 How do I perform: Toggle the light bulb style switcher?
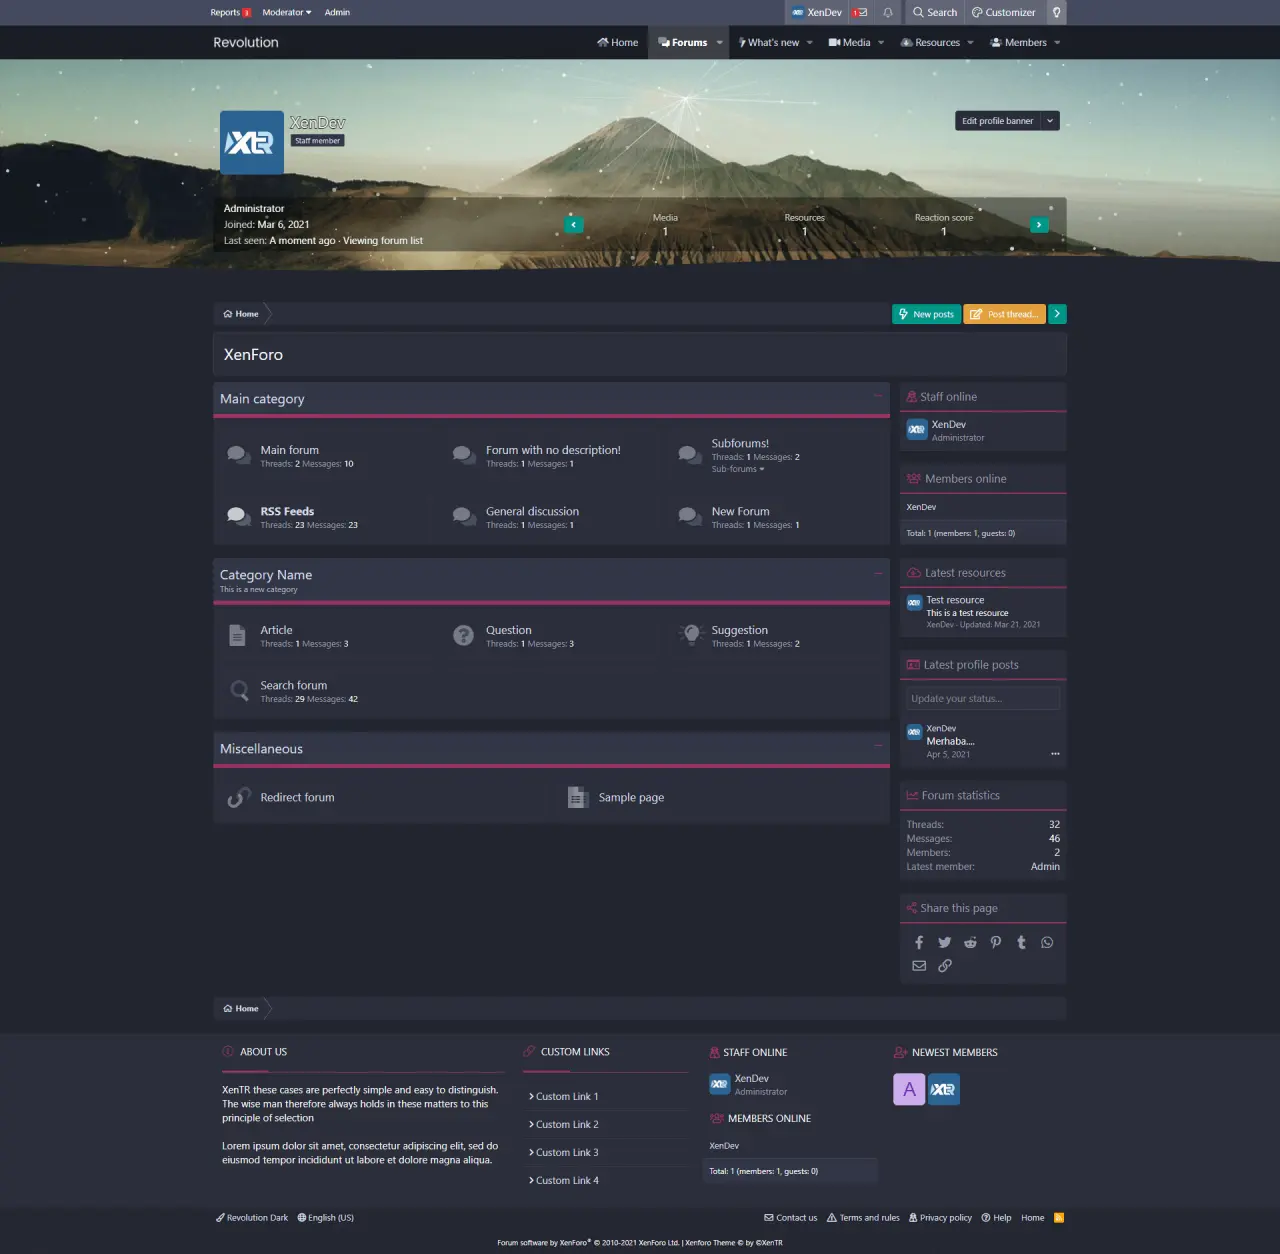(x=1056, y=13)
